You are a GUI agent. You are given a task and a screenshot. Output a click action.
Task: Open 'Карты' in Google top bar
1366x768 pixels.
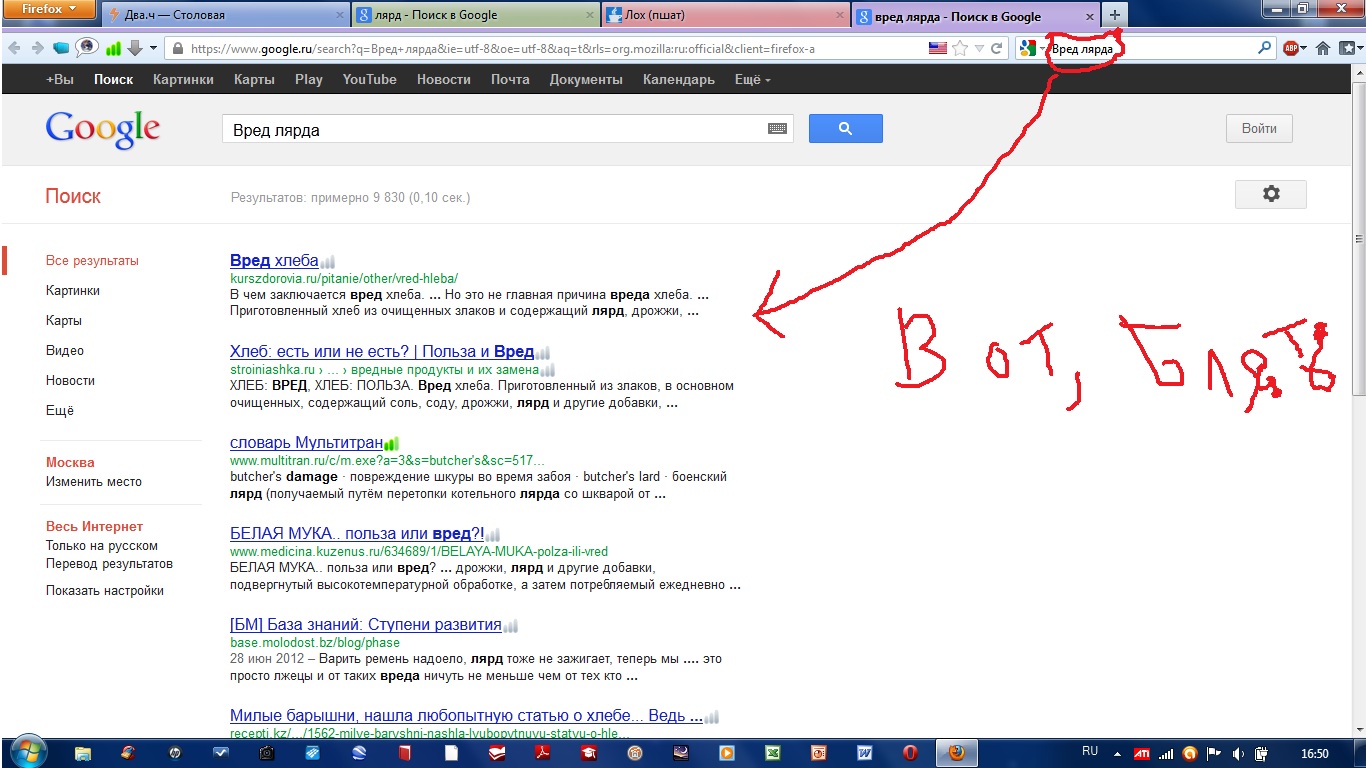point(254,79)
